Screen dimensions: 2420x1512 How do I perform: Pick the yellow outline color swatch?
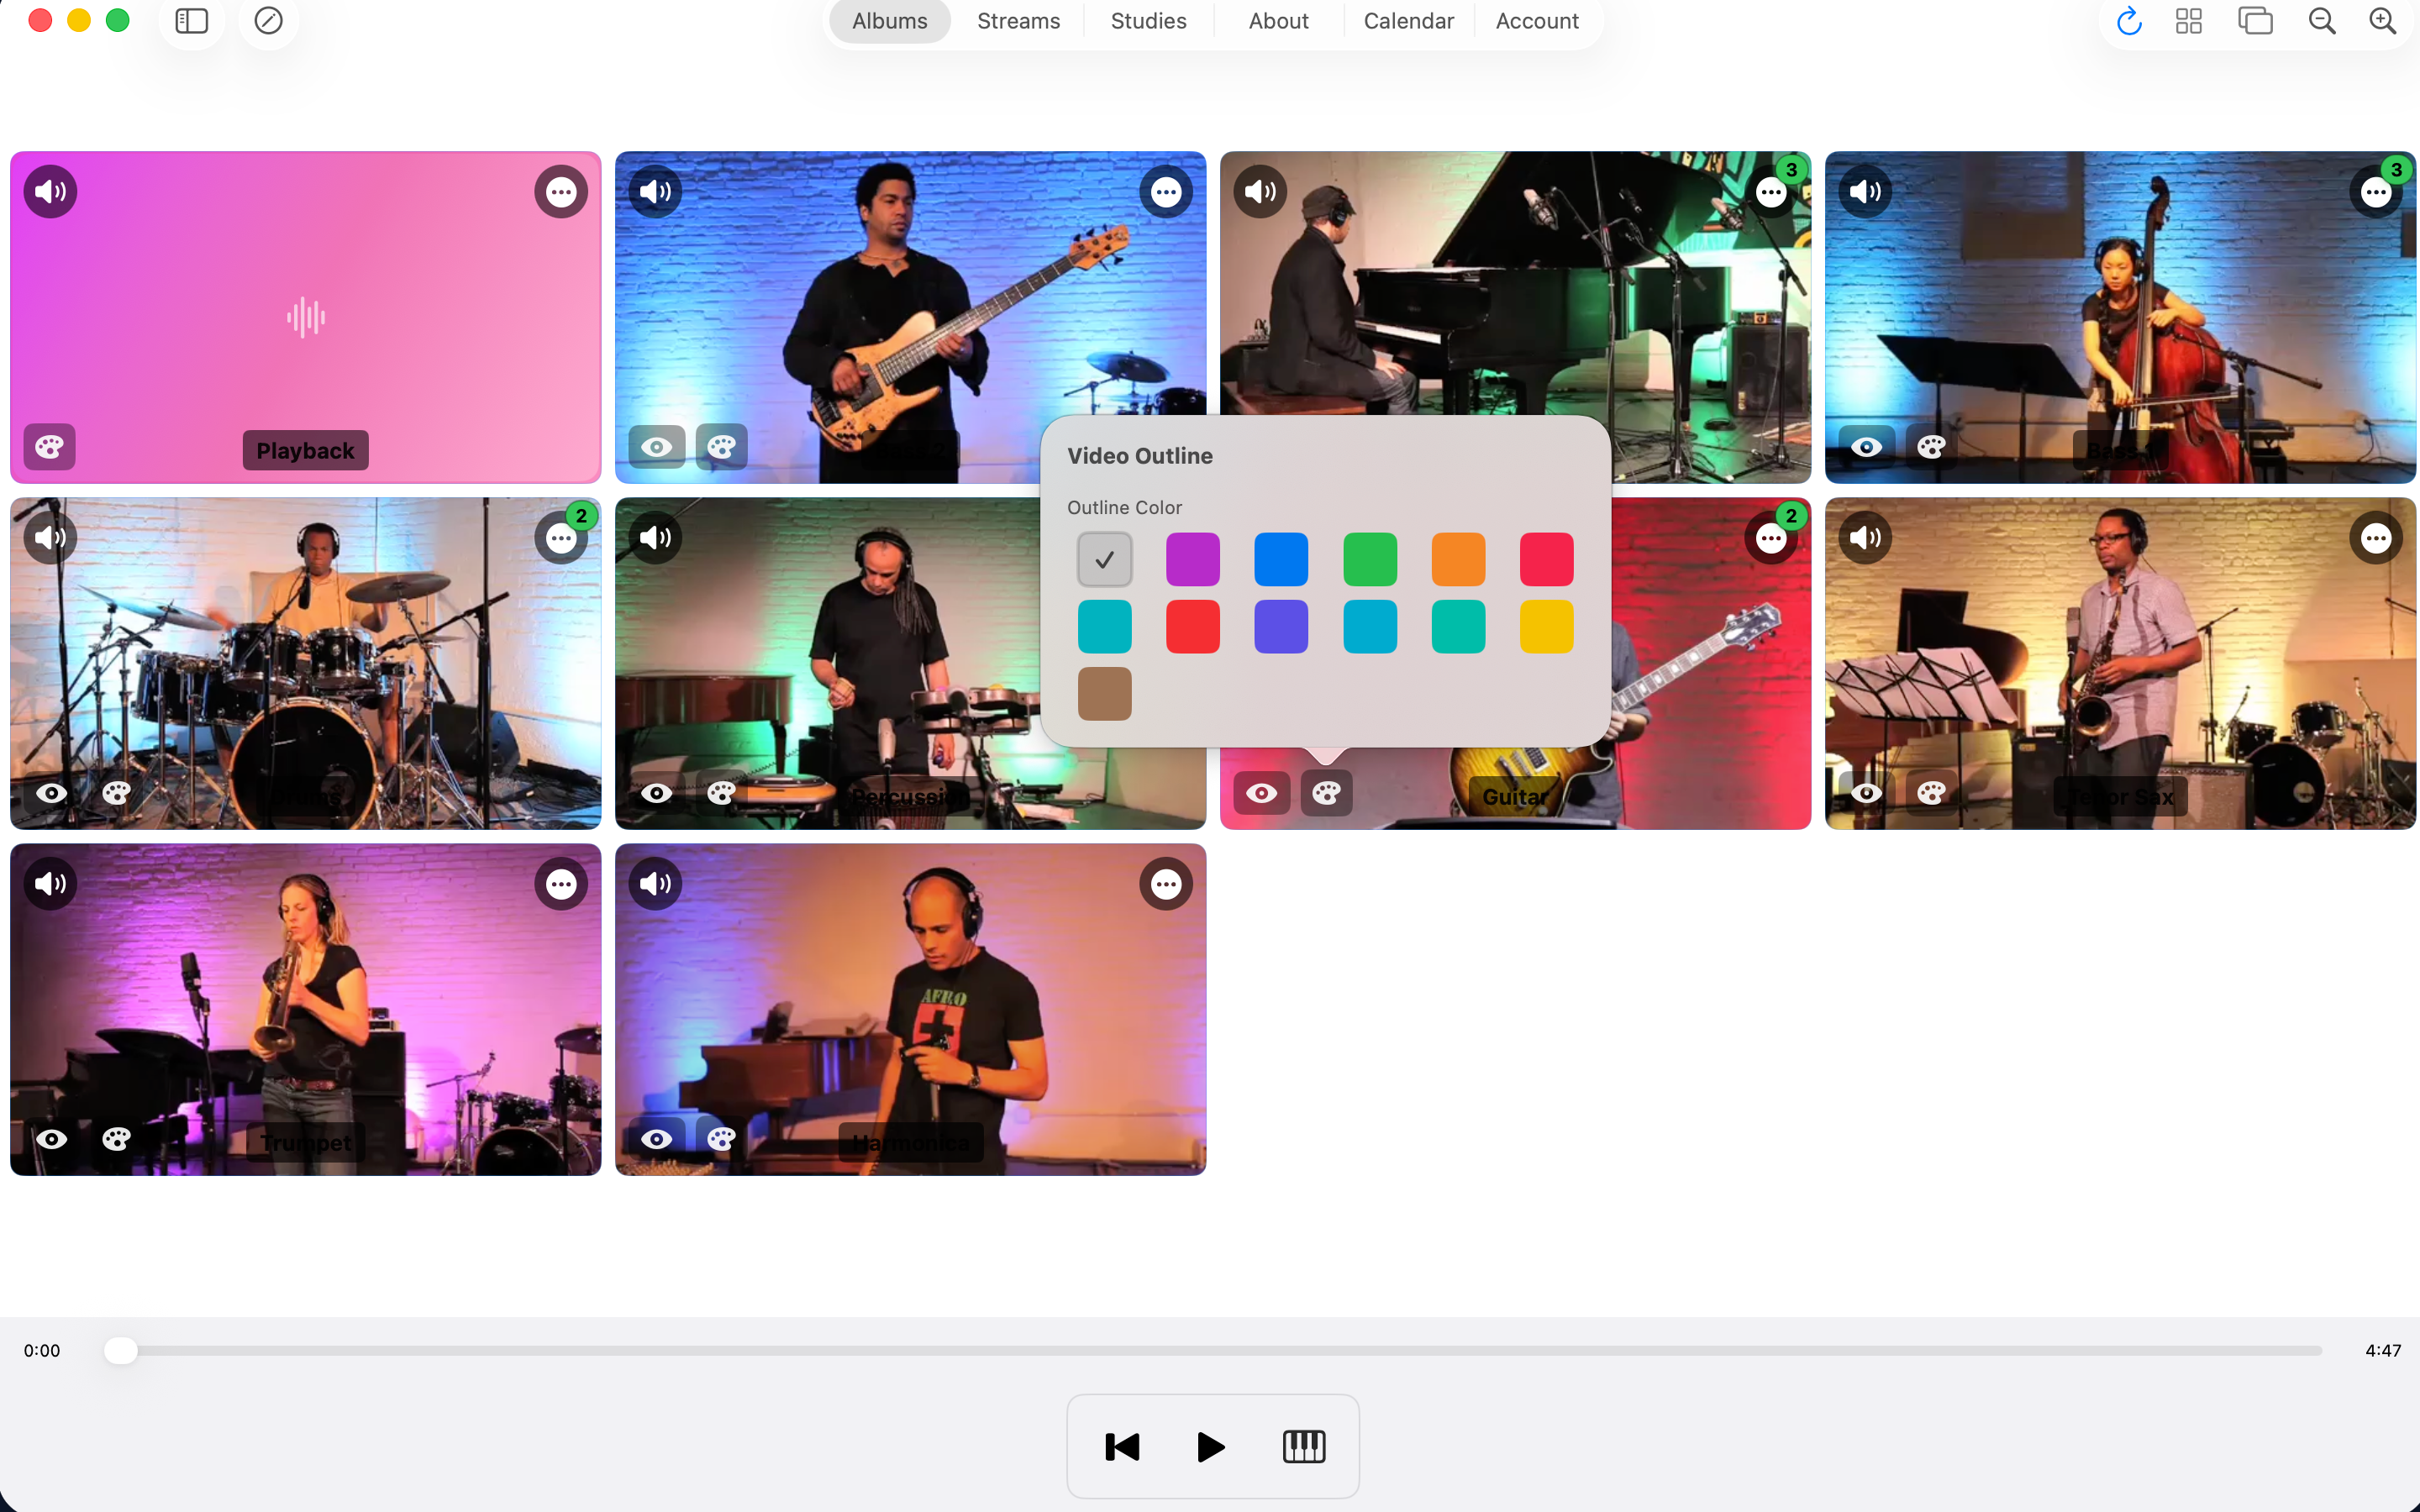click(x=1546, y=626)
